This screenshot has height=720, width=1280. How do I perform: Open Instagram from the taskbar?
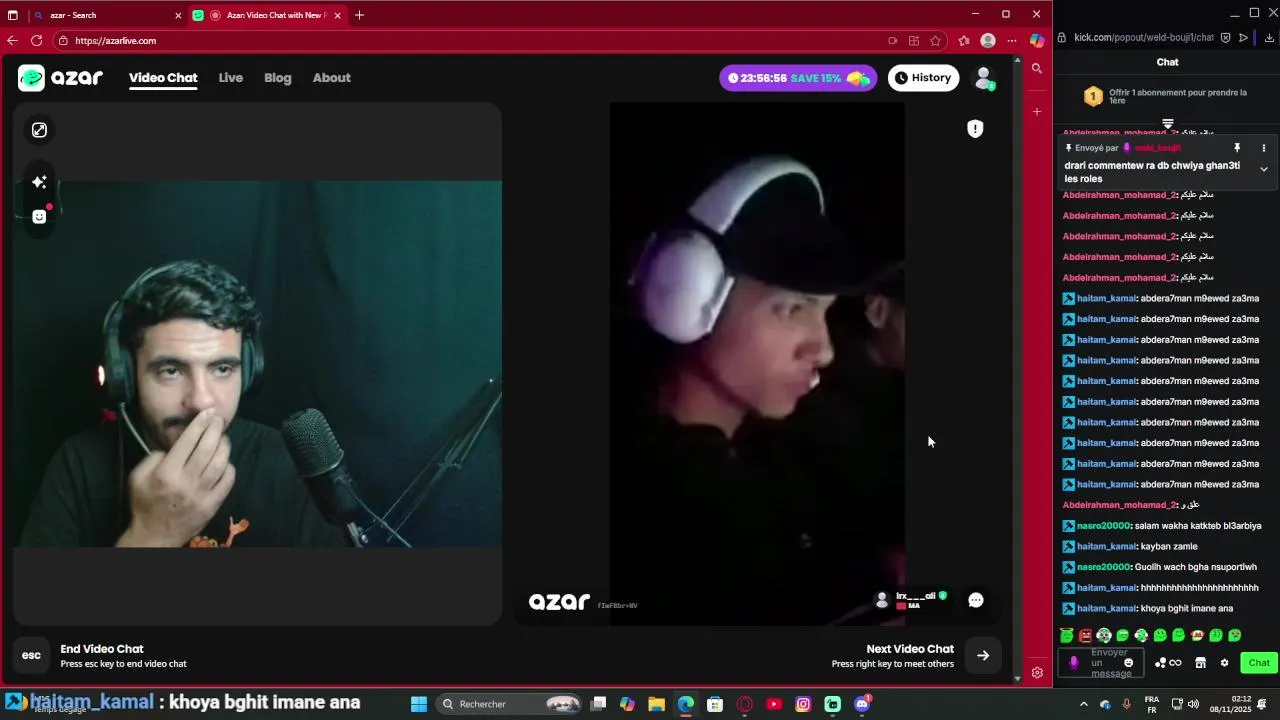pos(803,704)
